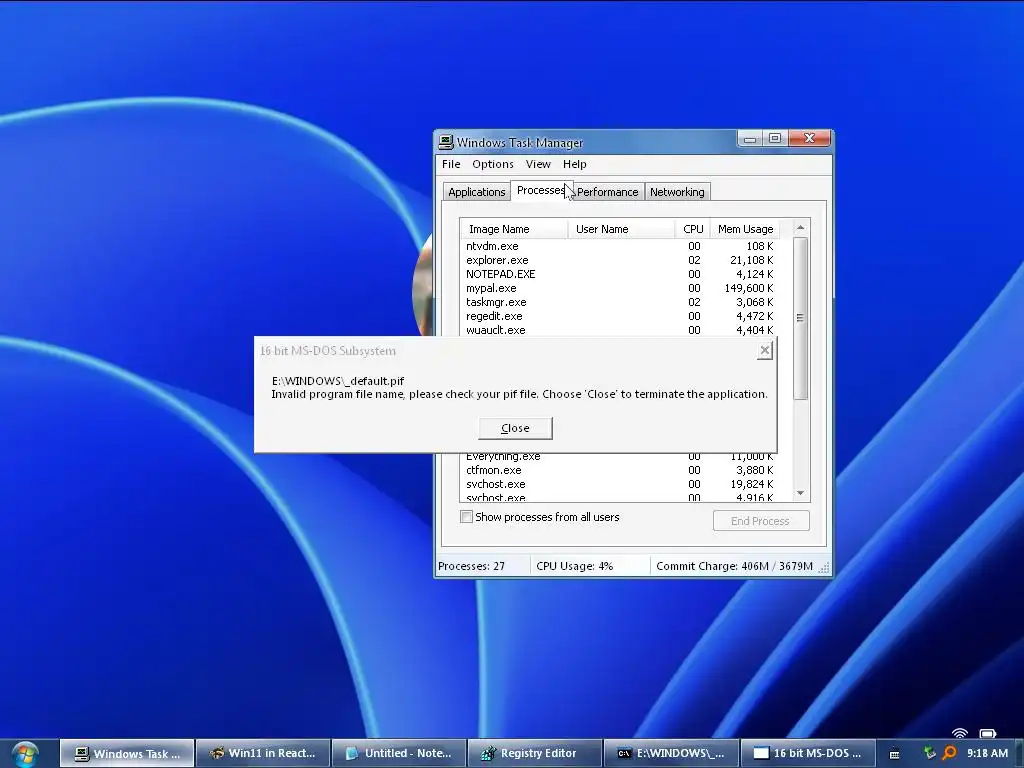Sort by the Mem Usage column header
This screenshot has width=1024, height=768.
pos(745,229)
